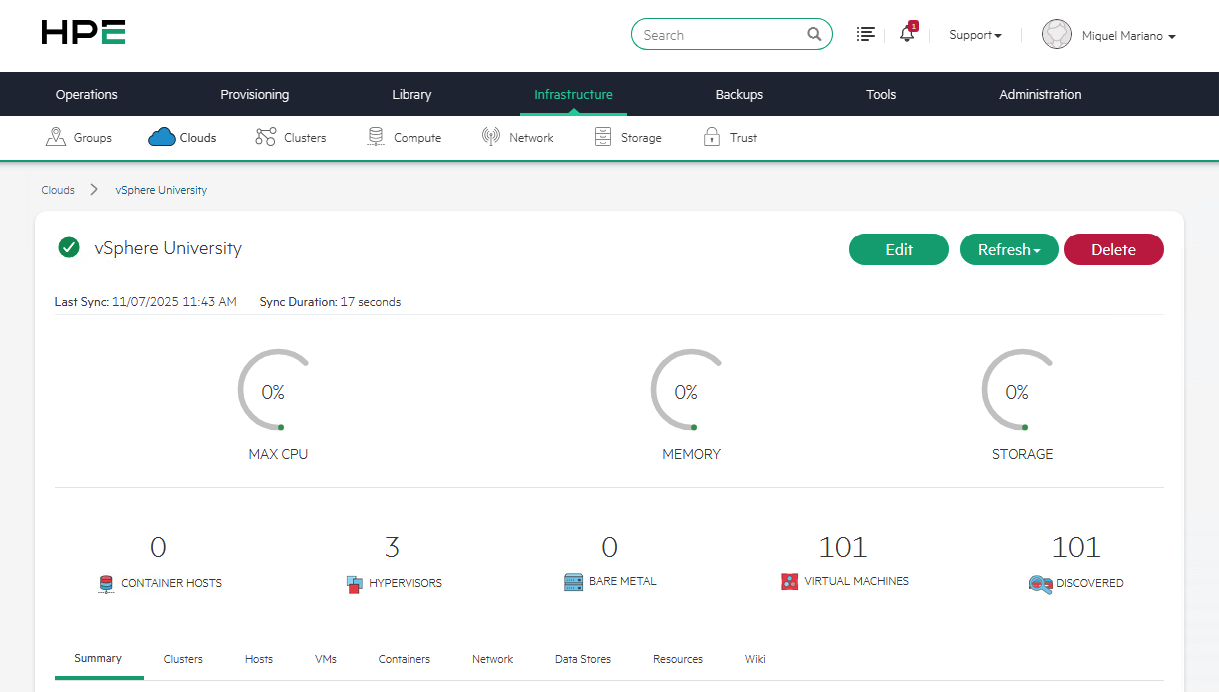The width and height of the screenshot is (1219, 692).
Task: Expand the Refresh dropdown button
Action: [1009, 250]
